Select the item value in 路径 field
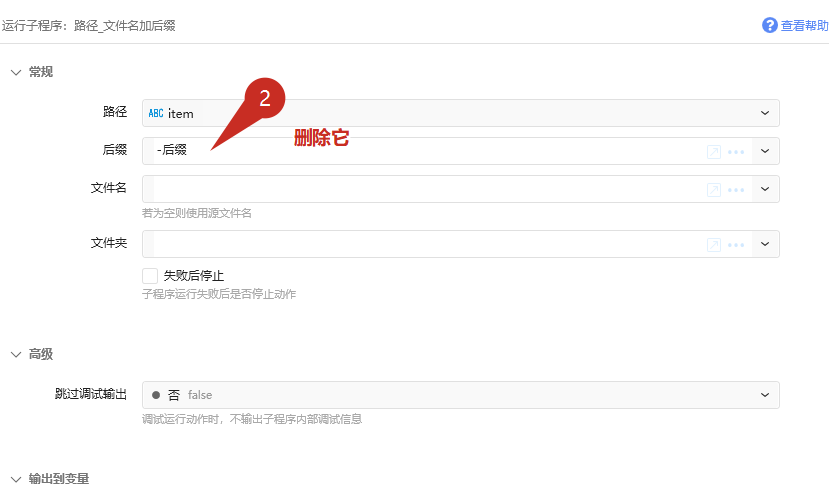This screenshot has width=829, height=487. click(x=181, y=114)
